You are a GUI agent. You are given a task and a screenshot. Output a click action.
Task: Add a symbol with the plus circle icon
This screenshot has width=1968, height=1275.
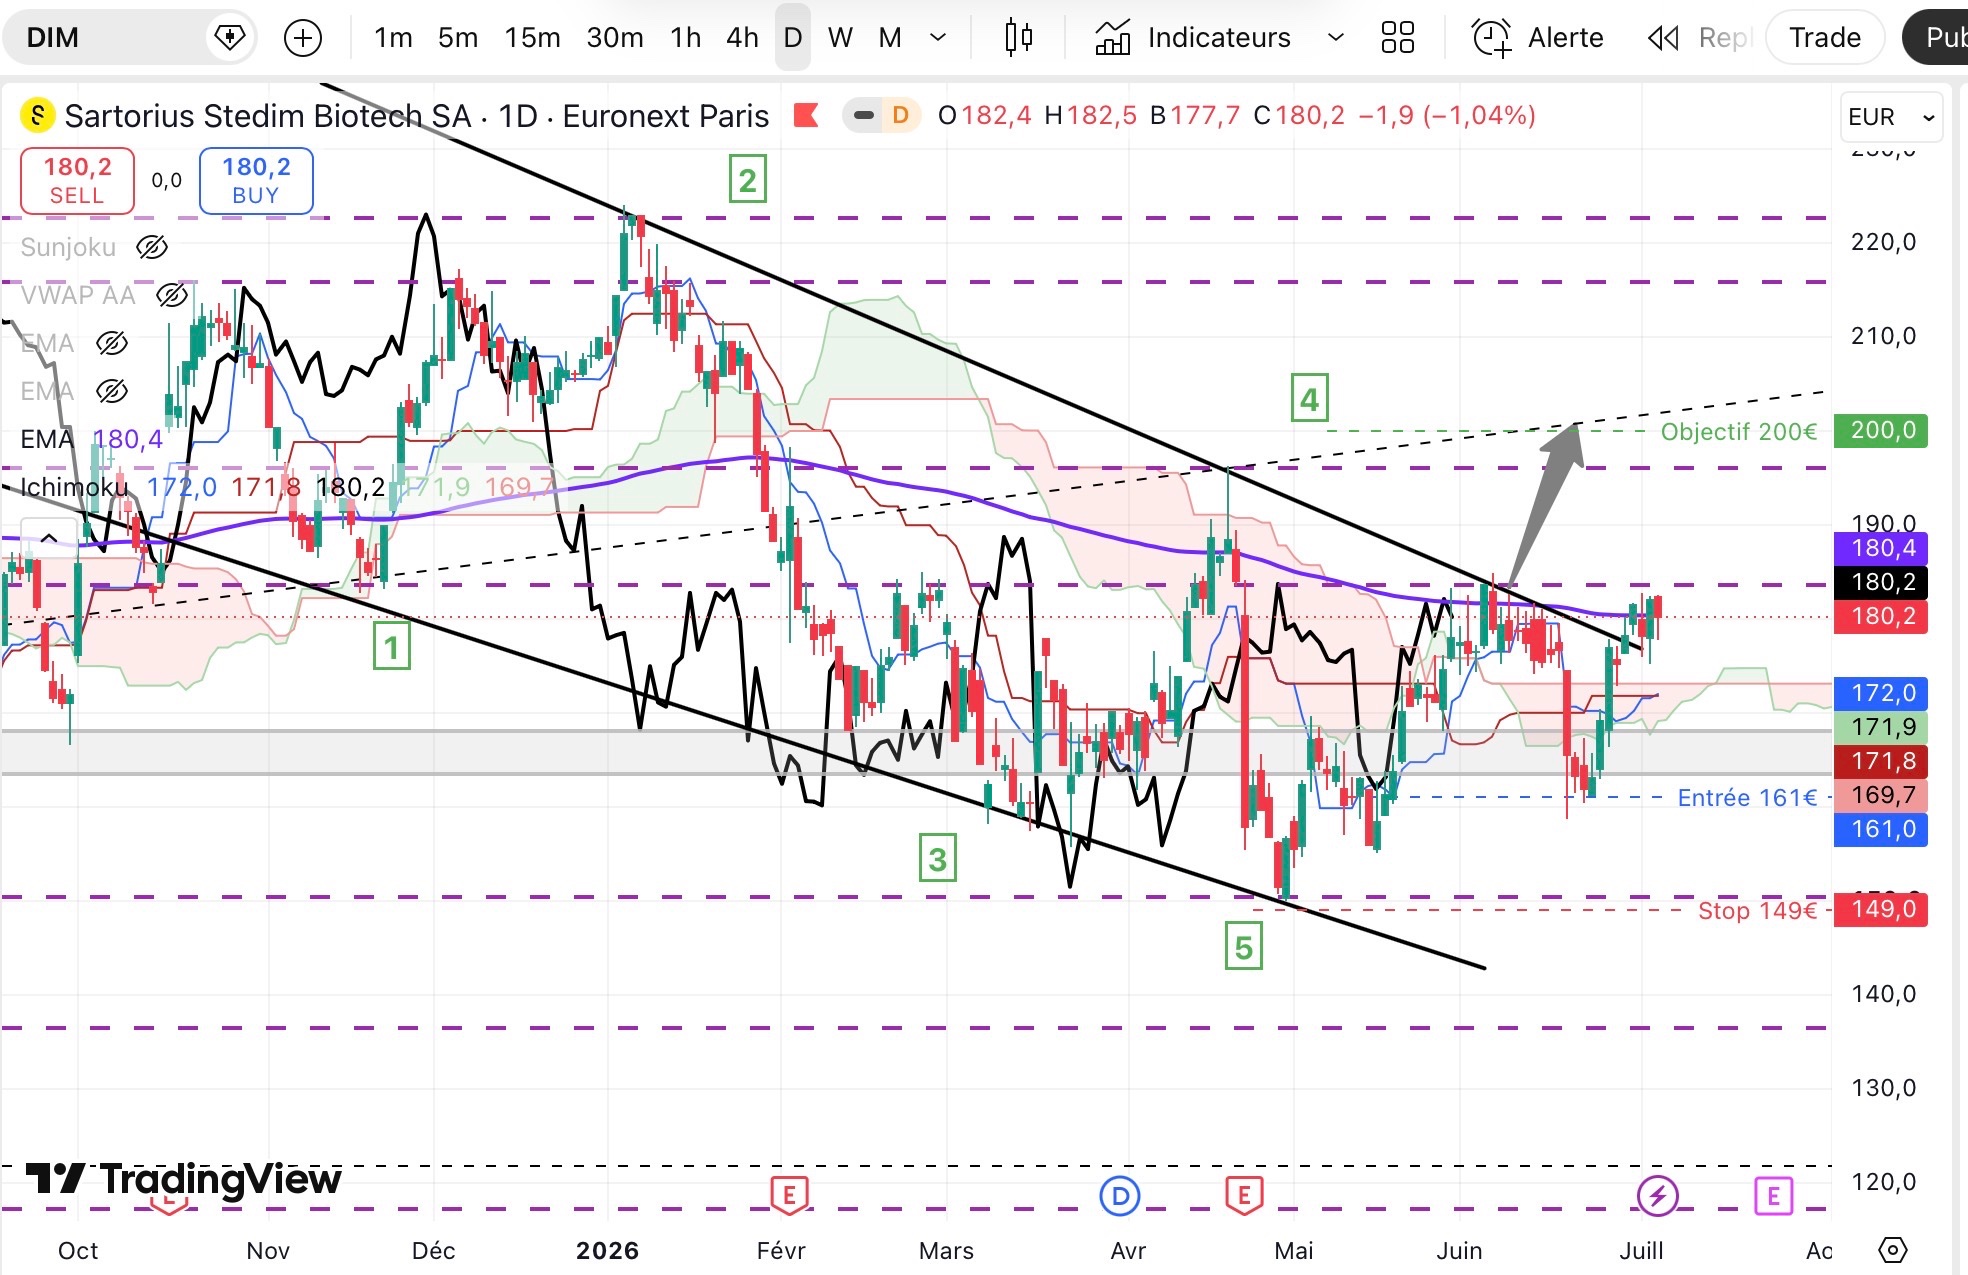(x=303, y=38)
